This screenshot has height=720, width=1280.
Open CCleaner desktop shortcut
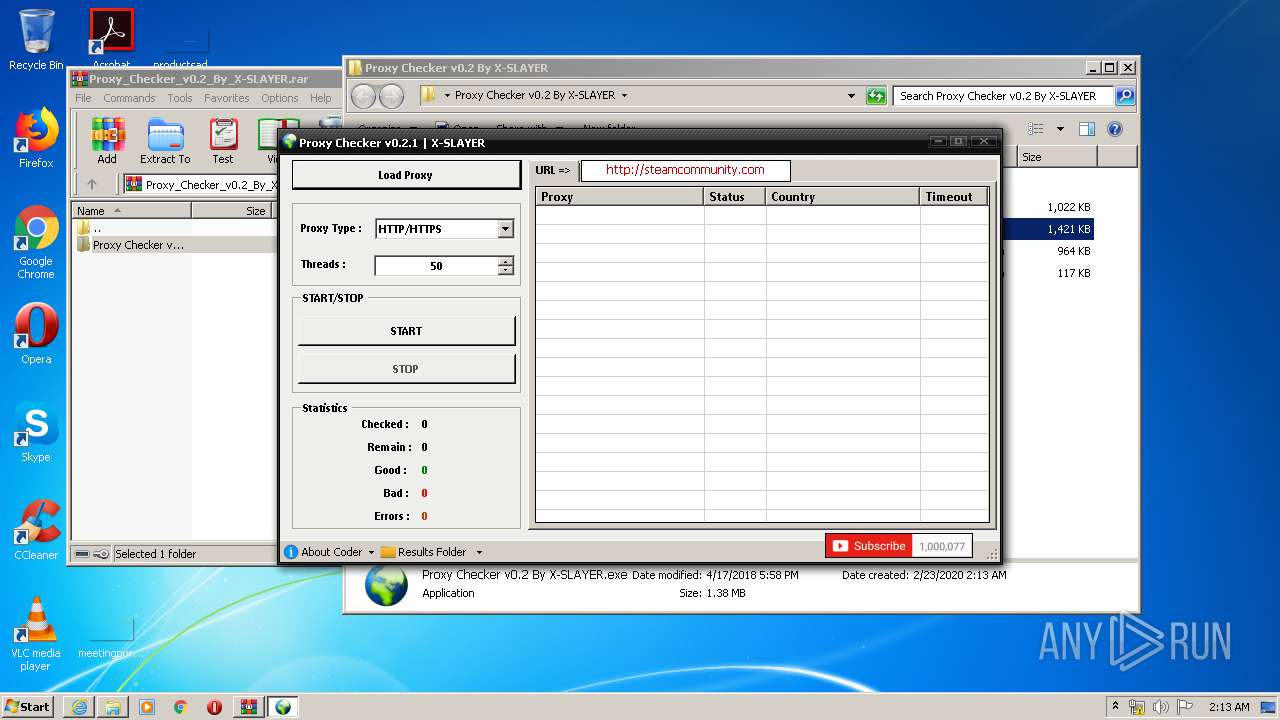coord(36,530)
